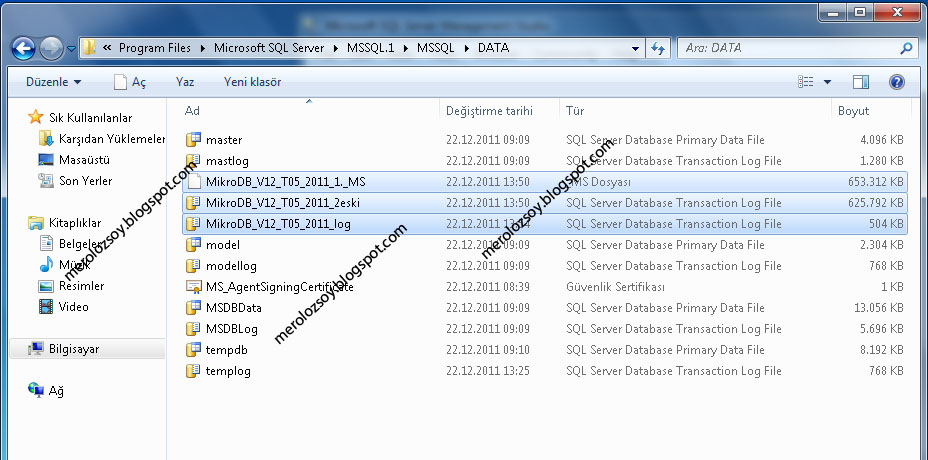Screen dimensions: 928x460
Task: Click the MSSQL breadcrumb segment
Action: point(436,48)
